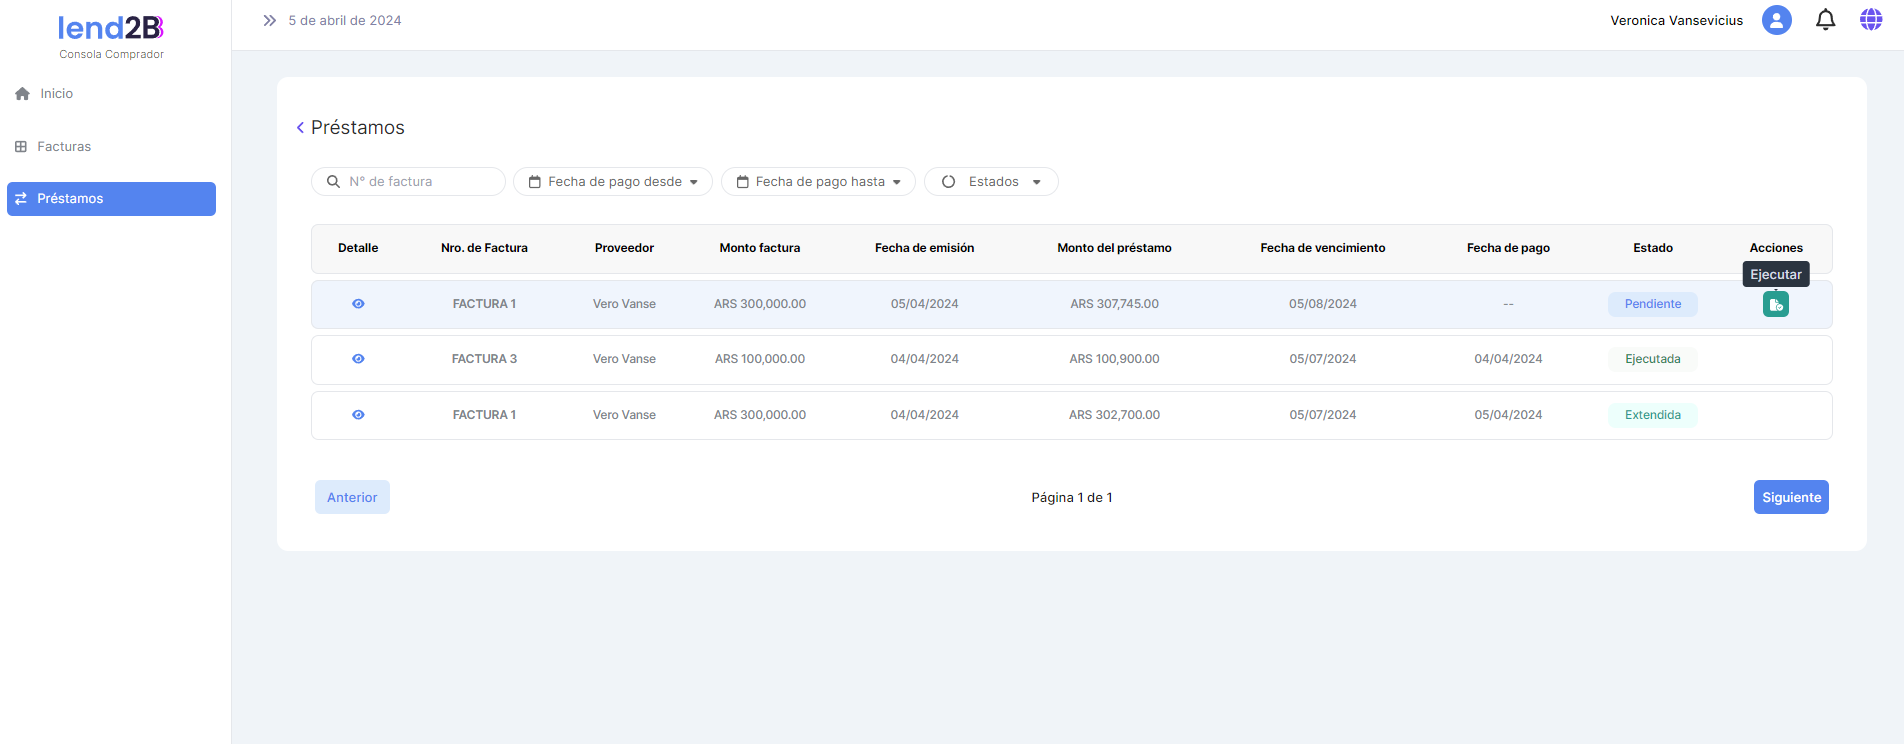Viewport: 1904px width, 744px height.
Task: Click the user profile avatar icon
Action: 1776,20
